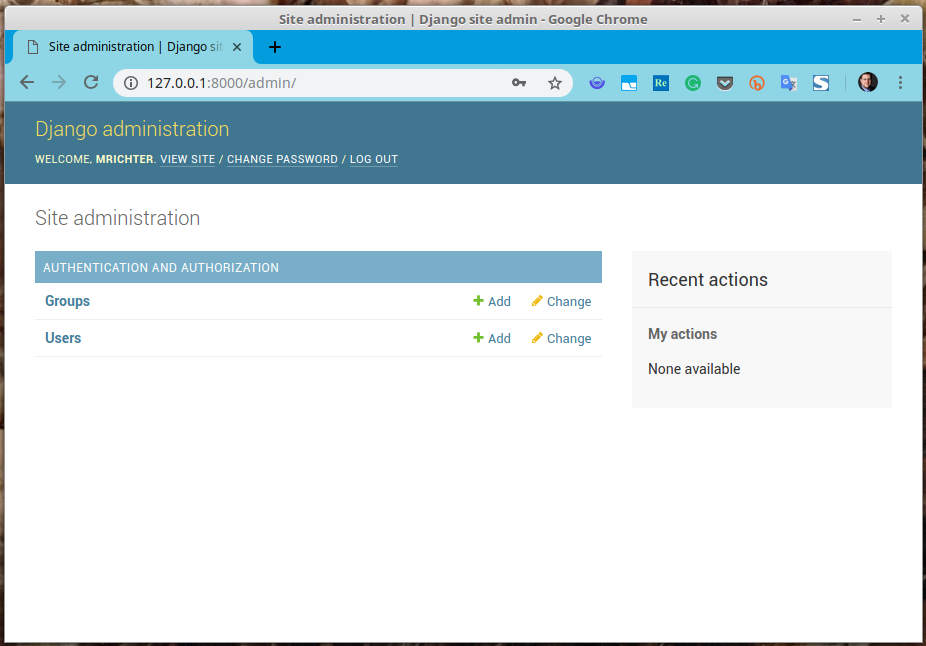Image resolution: width=926 pixels, height=646 pixels.
Task: Open the blue window extension icon
Action: coord(629,83)
